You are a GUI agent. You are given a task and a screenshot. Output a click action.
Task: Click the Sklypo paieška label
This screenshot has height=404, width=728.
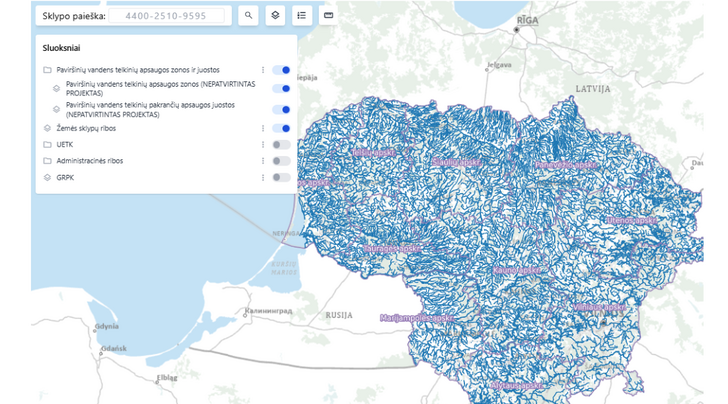pos(74,16)
